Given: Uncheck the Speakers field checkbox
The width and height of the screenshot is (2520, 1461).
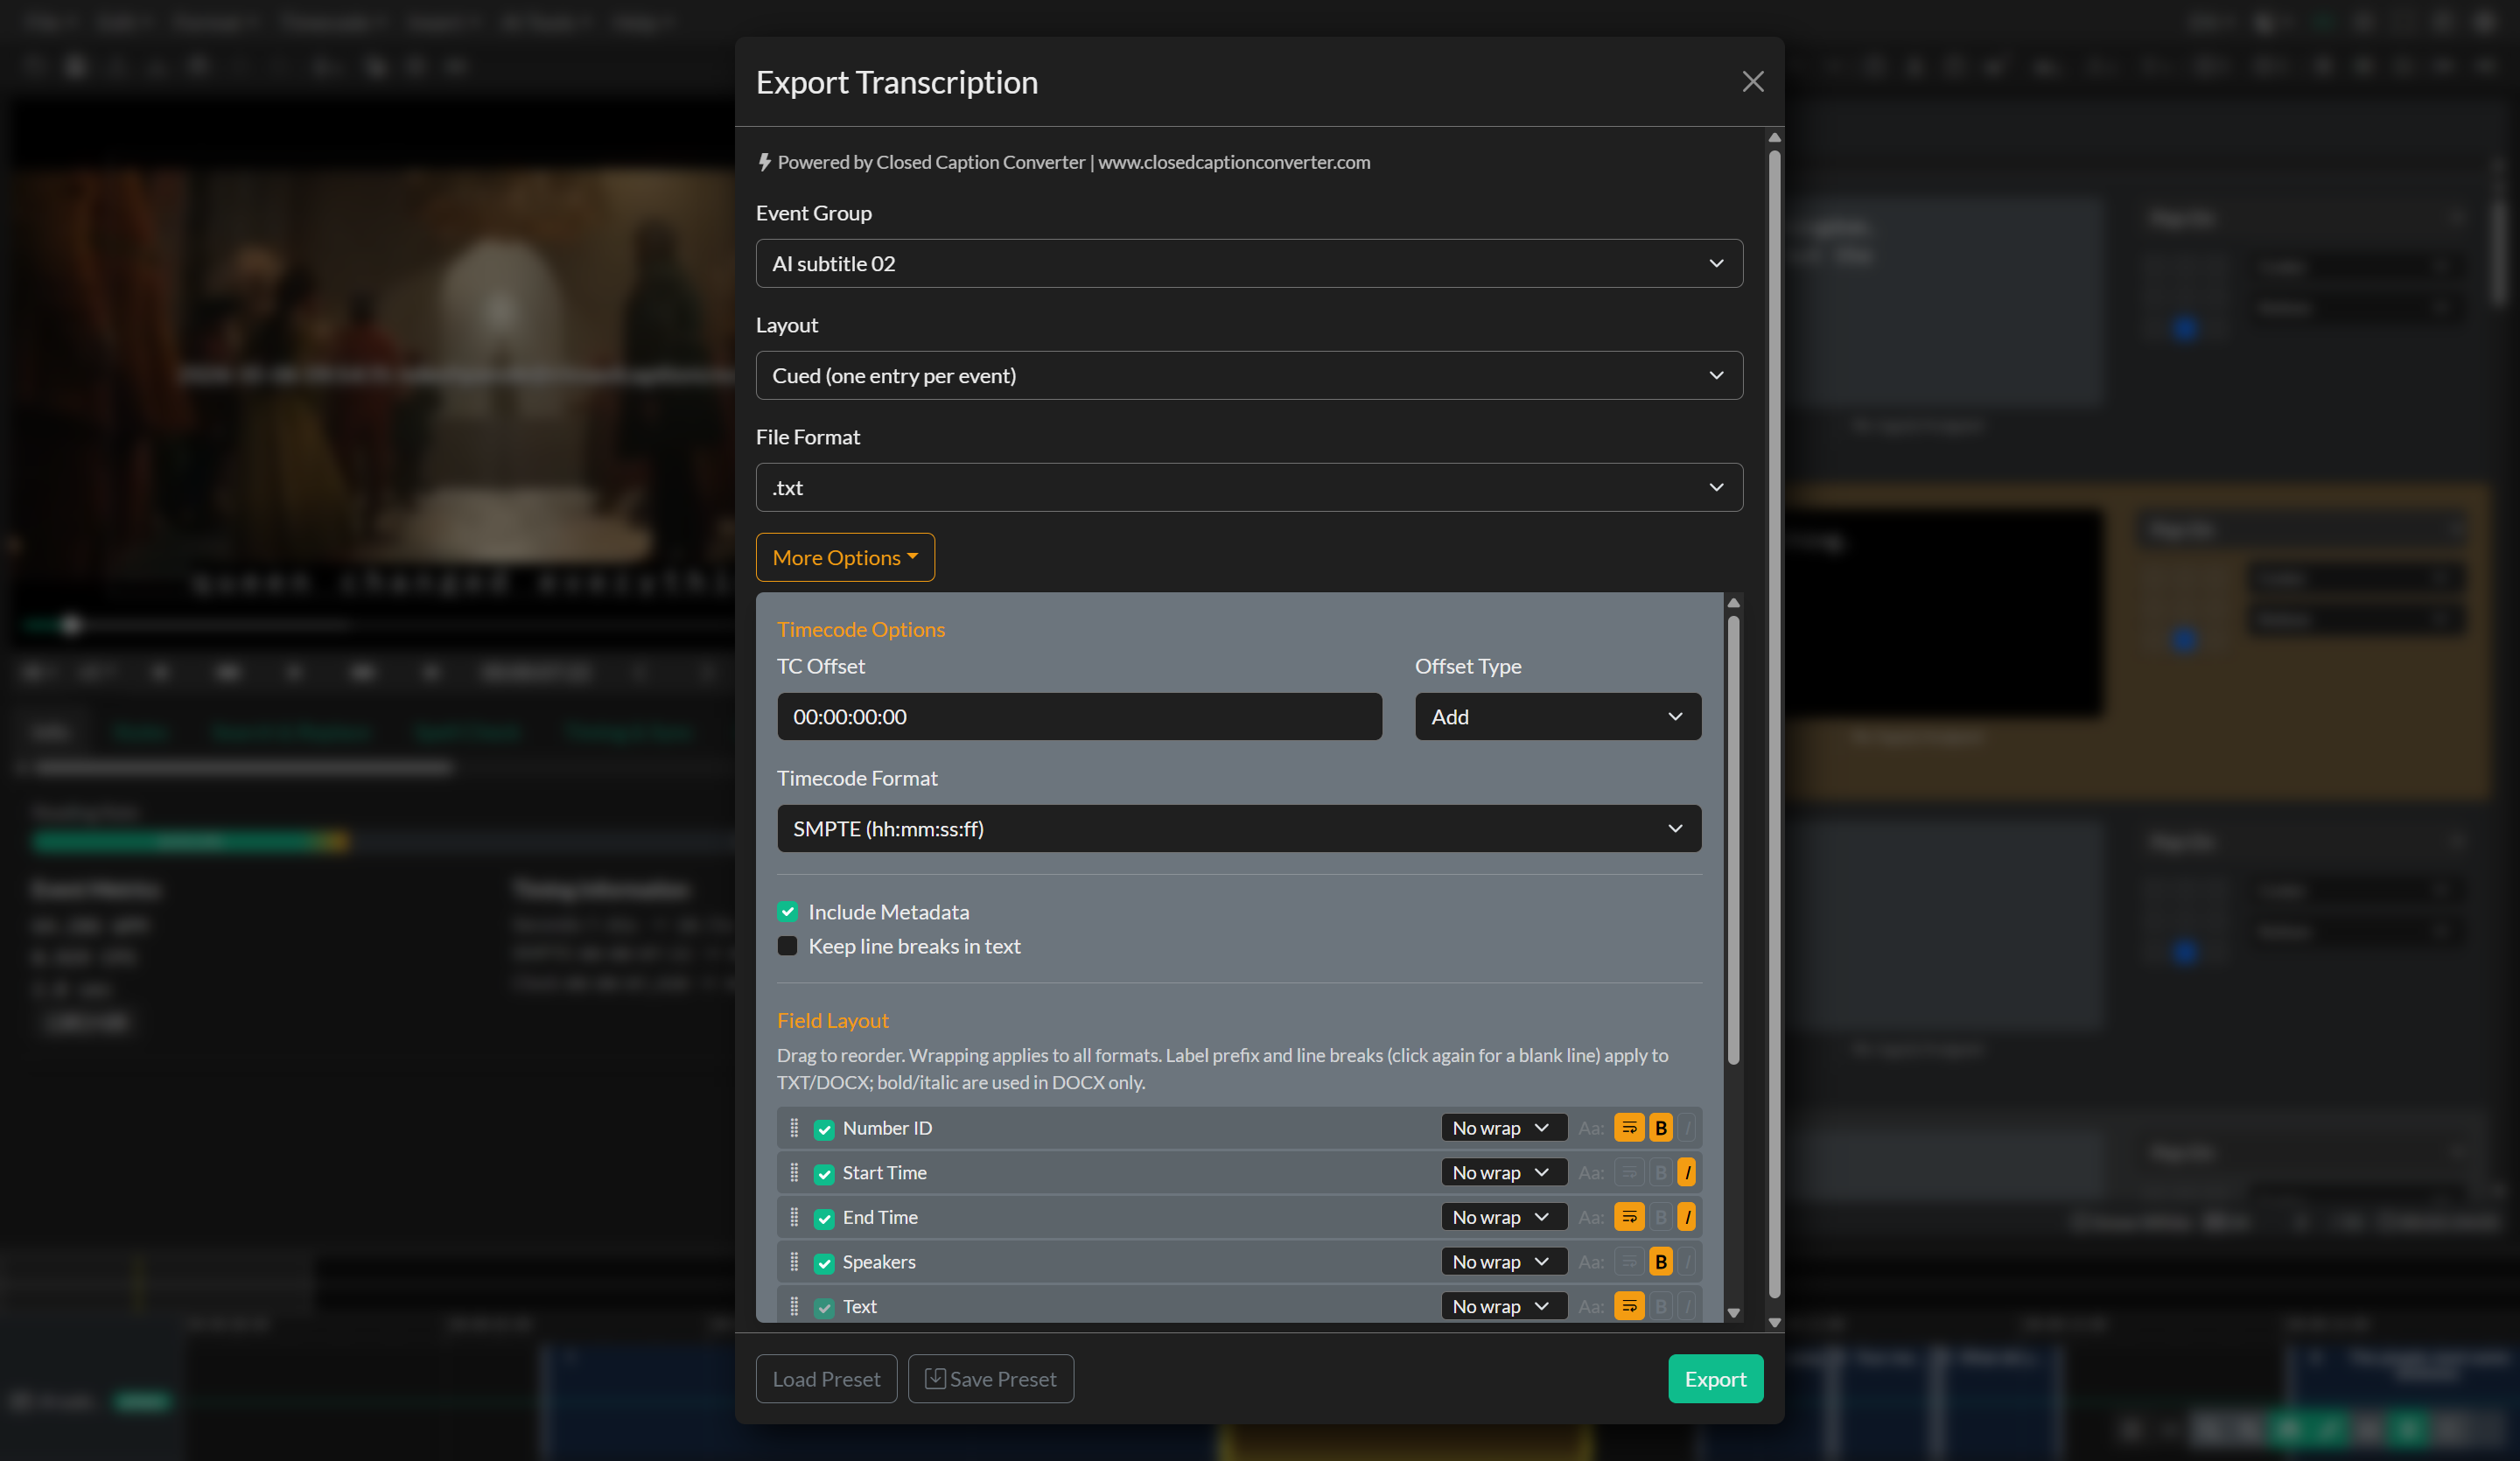Looking at the screenshot, I should pyautogui.click(x=824, y=1263).
